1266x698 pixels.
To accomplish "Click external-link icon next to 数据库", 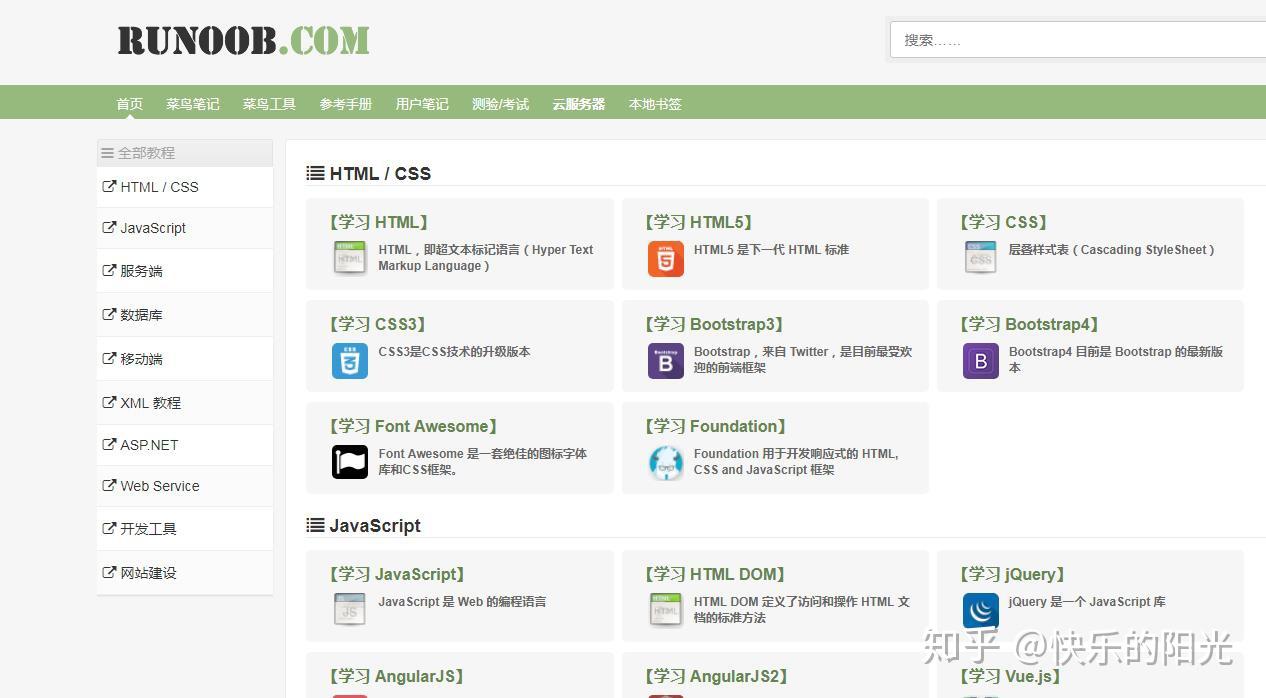I will (x=109, y=314).
